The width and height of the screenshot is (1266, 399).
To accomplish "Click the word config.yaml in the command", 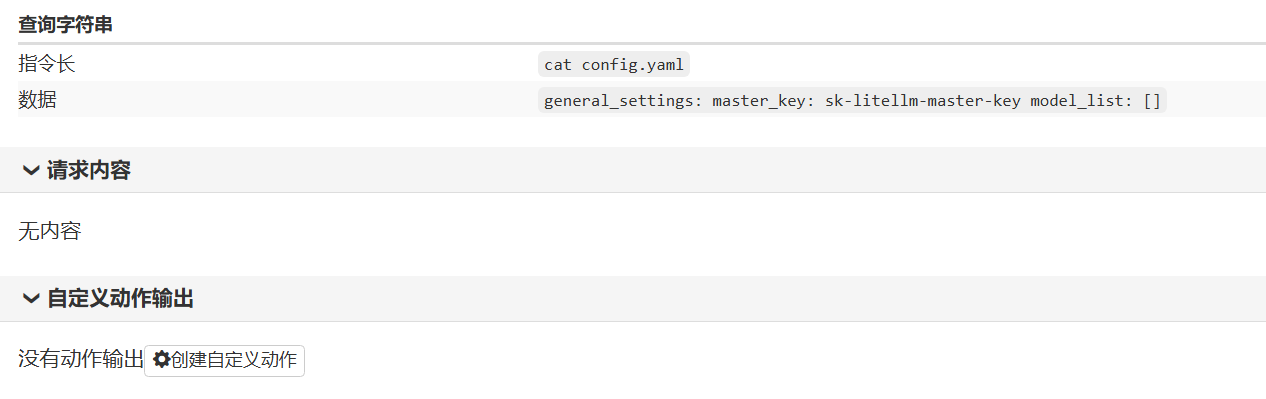I will (x=633, y=65).
